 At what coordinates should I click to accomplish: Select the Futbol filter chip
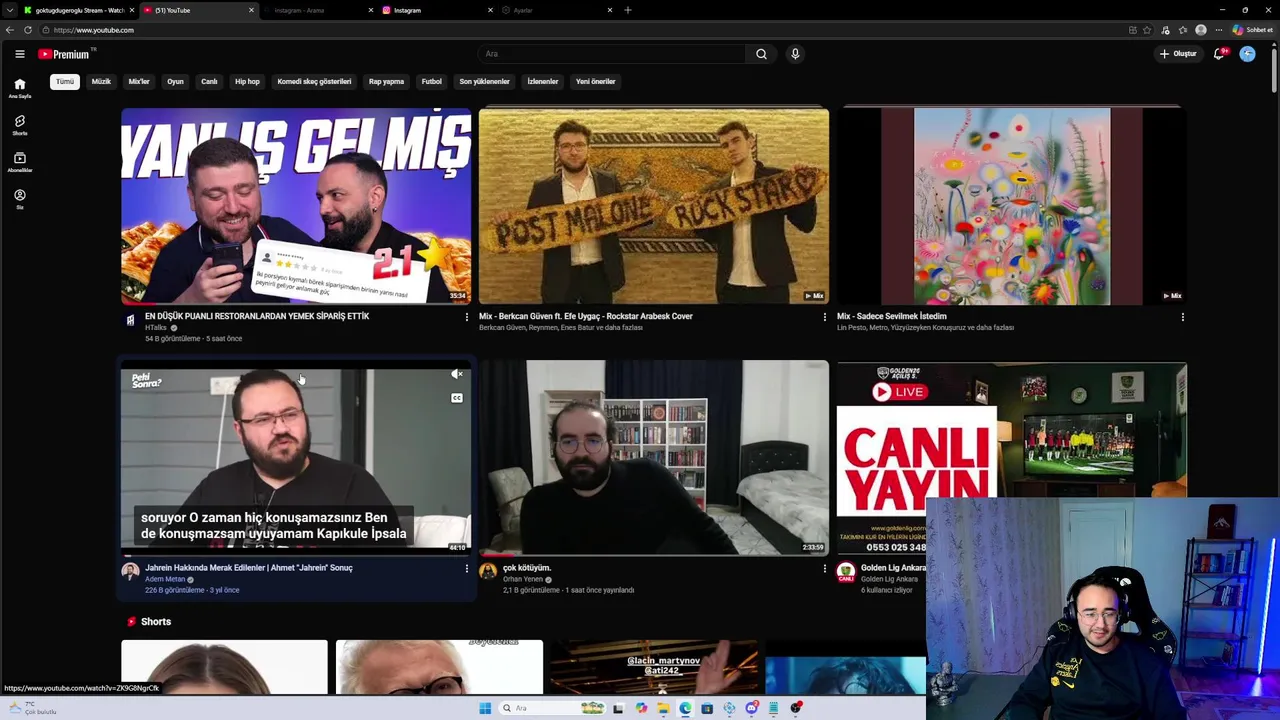(432, 82)
